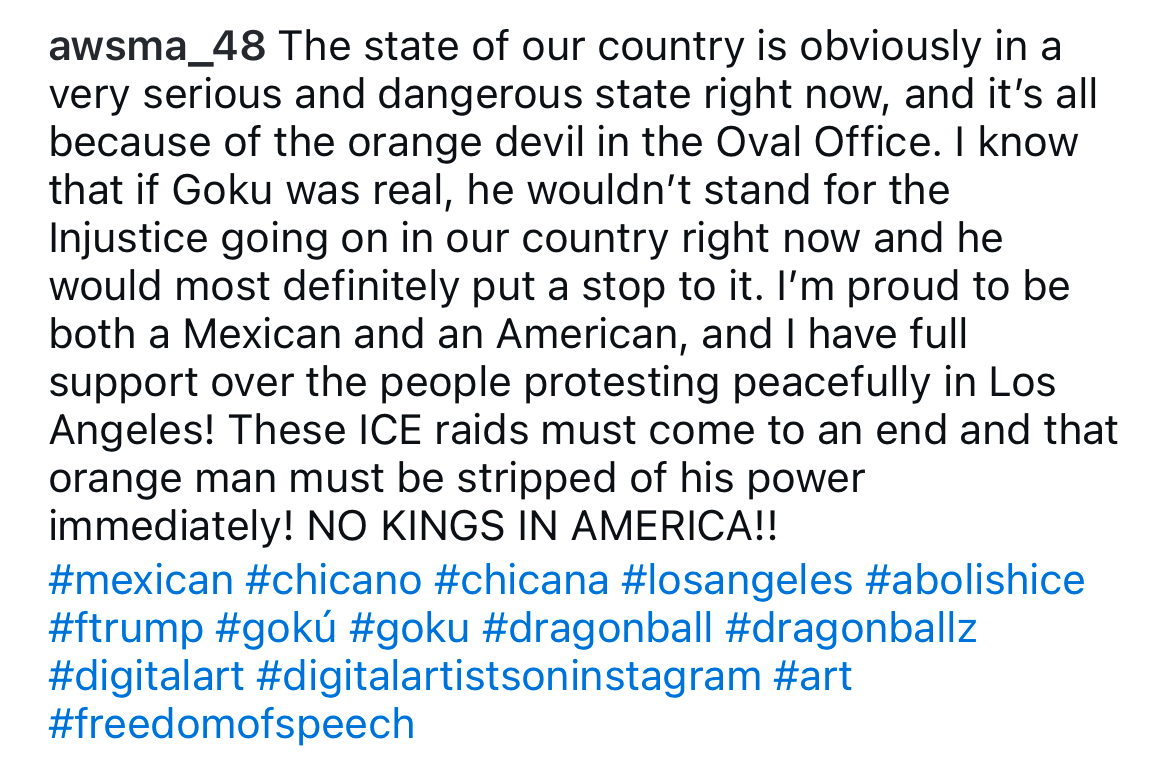
Task: Open the #ftrump hashtag
Action: pos(126,628)
